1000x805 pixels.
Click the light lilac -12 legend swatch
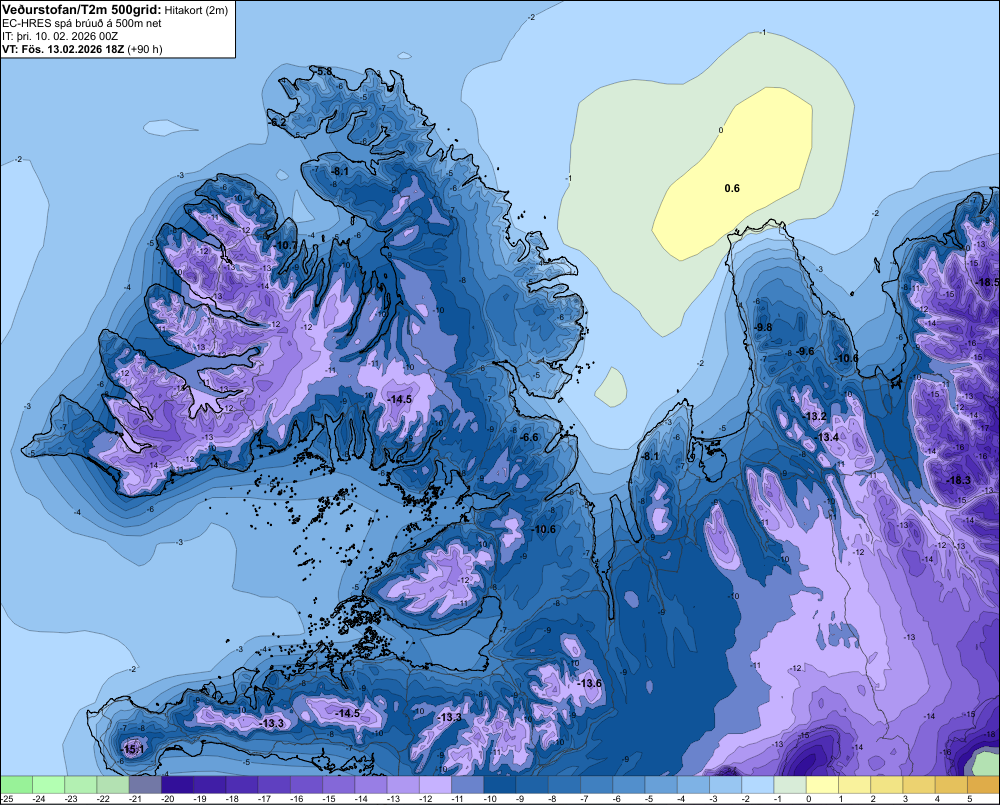coord(436,785)
